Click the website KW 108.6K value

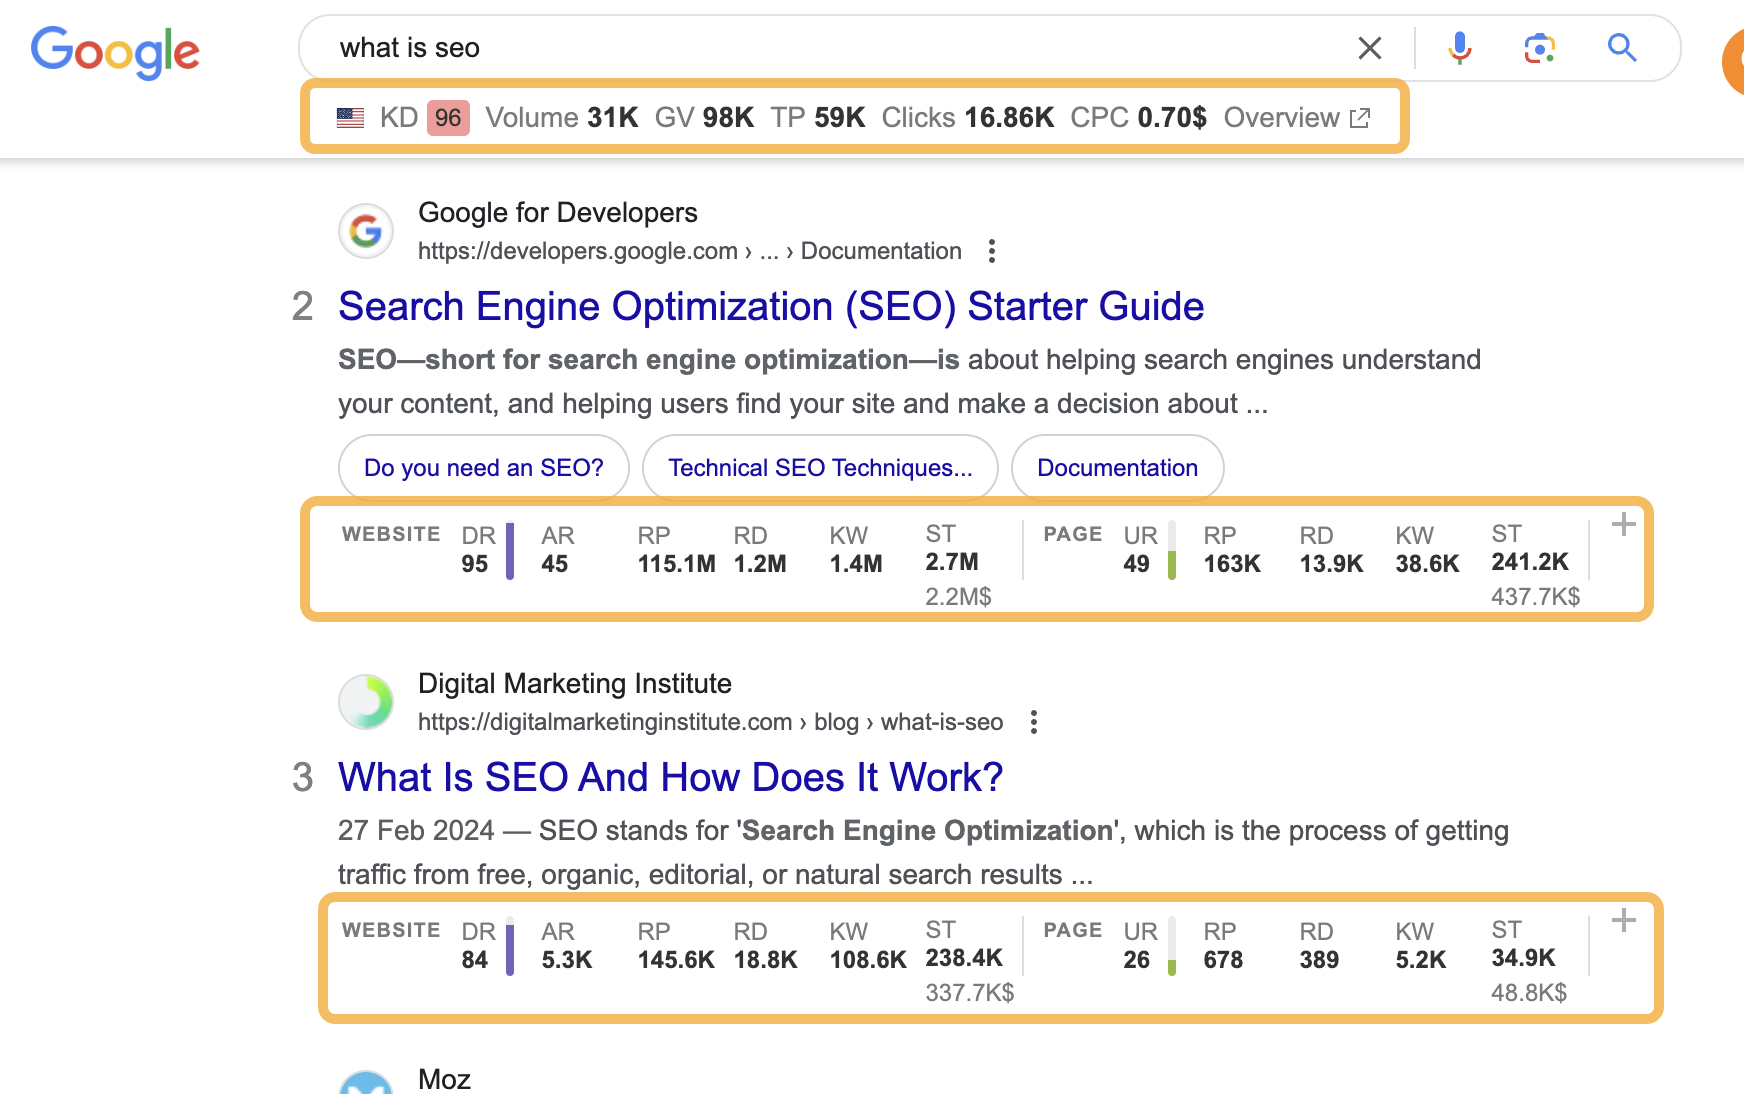[868, 960]
